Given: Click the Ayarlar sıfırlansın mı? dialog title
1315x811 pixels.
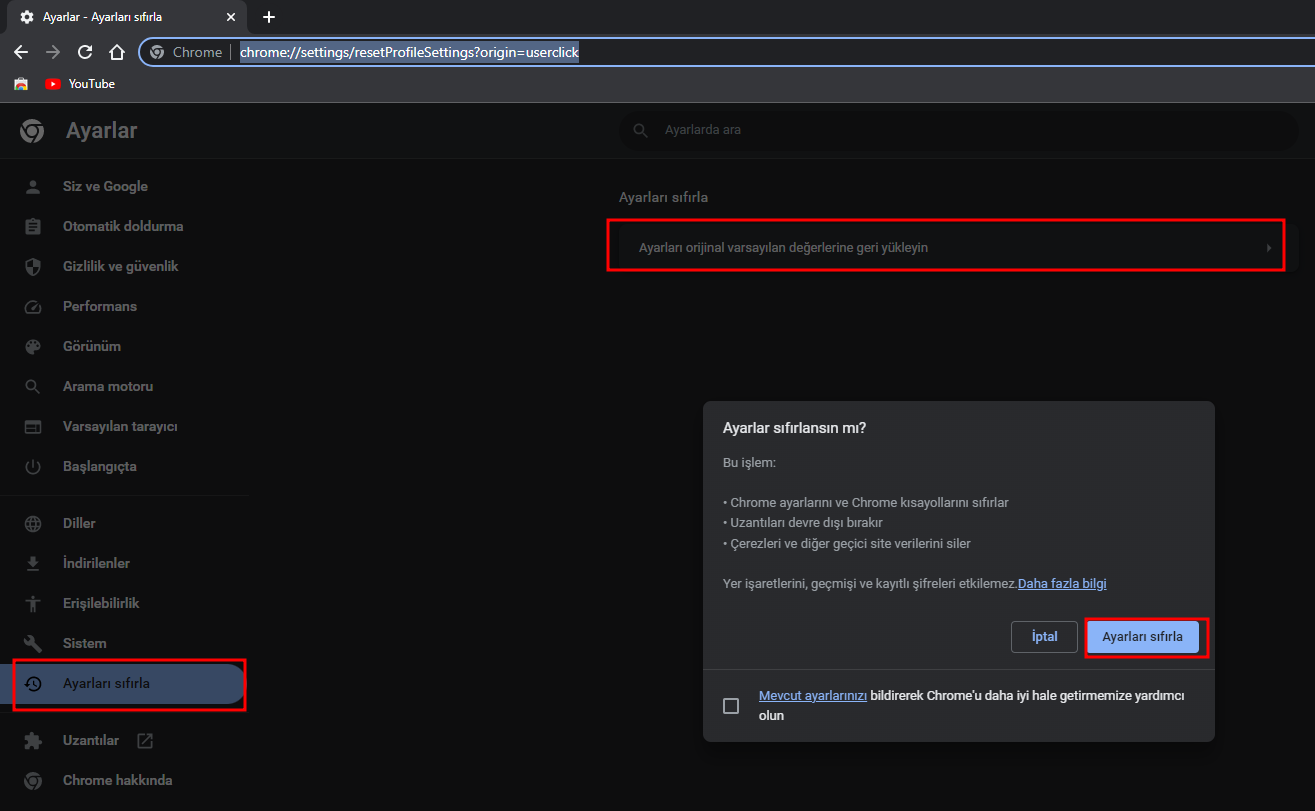Looking at the screenshot, I should pyautogui.click(x=794, y=428).
